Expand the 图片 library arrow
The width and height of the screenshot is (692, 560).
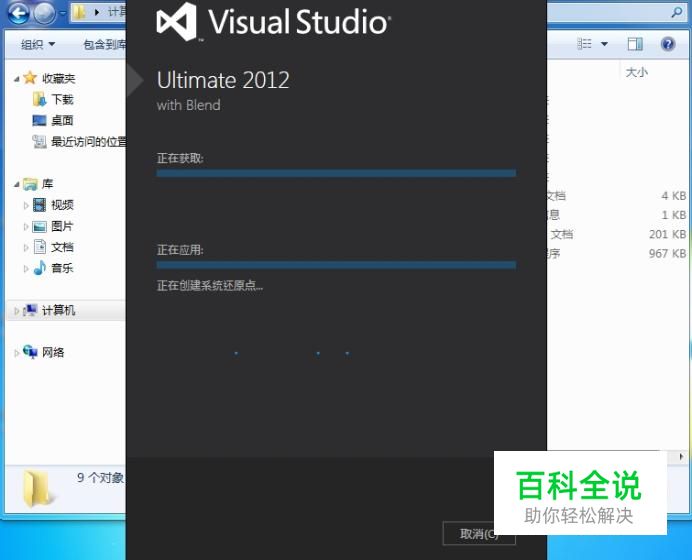click(x=26, y=226)
